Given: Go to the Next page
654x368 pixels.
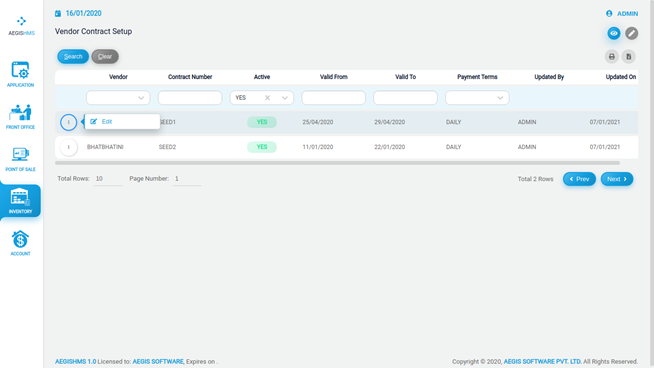Looking at the screenshot, I should (x=617, y=179).
